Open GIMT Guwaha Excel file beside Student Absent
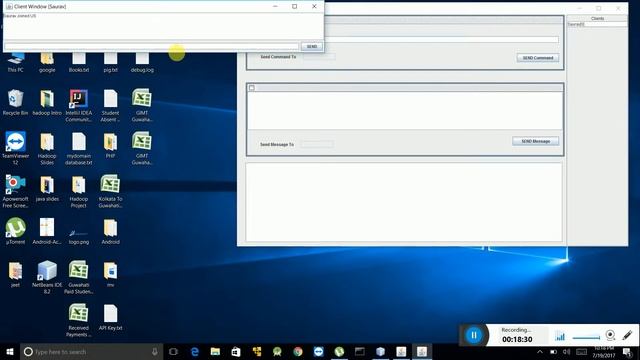The width and height of the screenshot is (640, 360). [x=142, y=106]
